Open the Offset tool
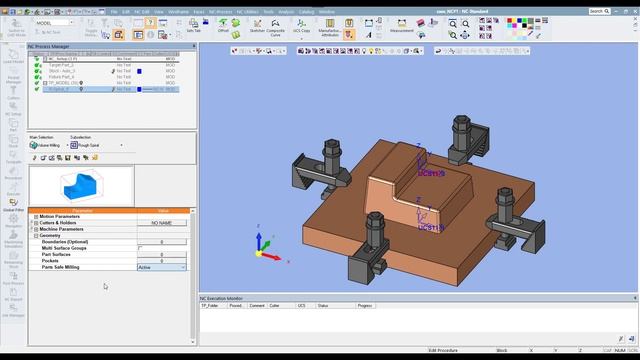Viewport: 640px width, 360px height. pos(223,25)
